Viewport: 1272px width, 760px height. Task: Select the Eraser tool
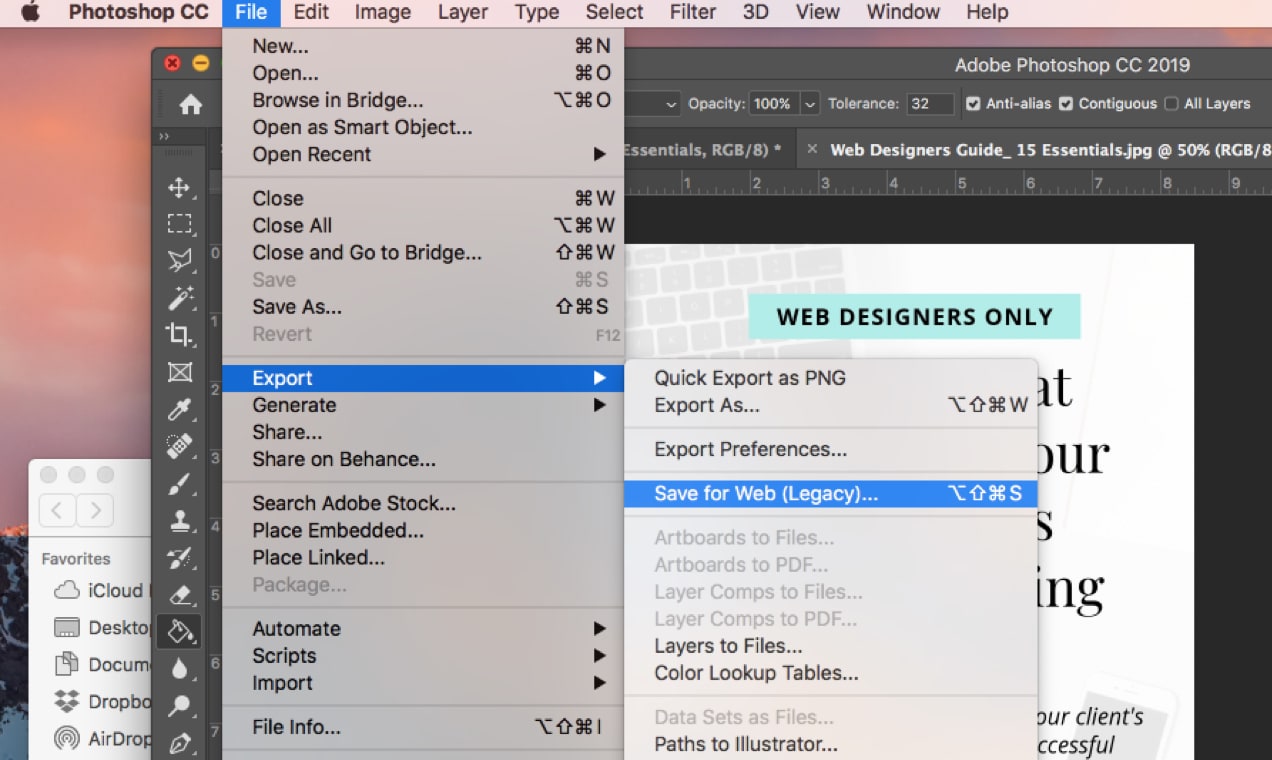(179, 595)
